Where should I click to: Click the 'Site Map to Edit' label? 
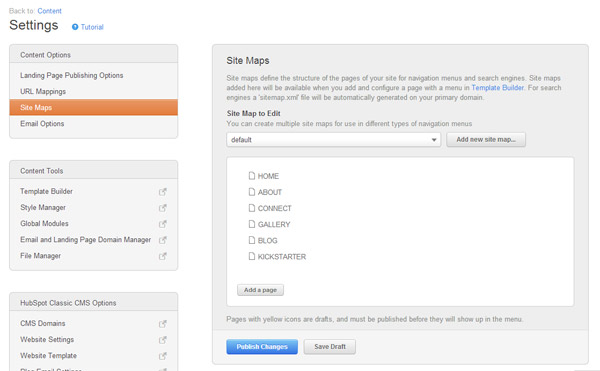[253, 113]
